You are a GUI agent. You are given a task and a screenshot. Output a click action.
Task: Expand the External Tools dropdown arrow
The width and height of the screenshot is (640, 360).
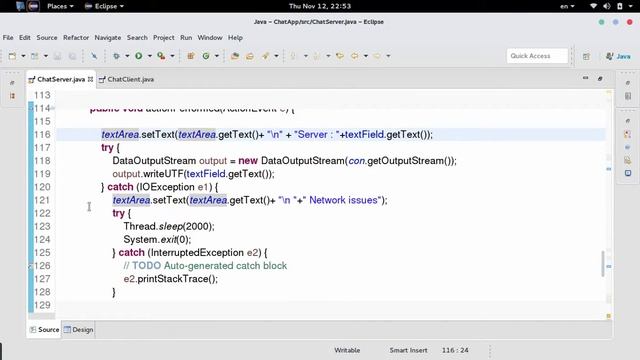coord(172,56)
